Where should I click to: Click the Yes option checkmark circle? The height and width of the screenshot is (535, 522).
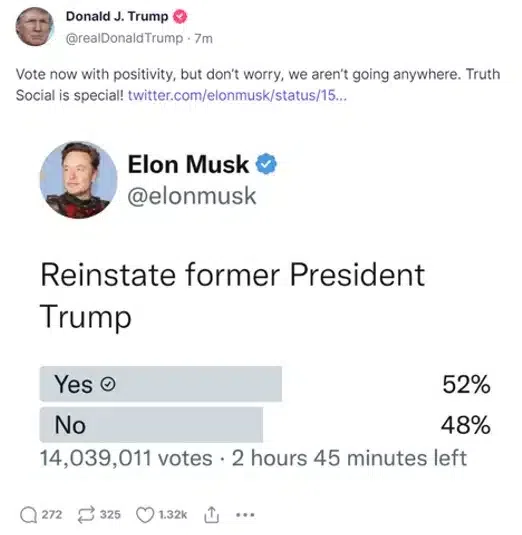click(108, 384)
